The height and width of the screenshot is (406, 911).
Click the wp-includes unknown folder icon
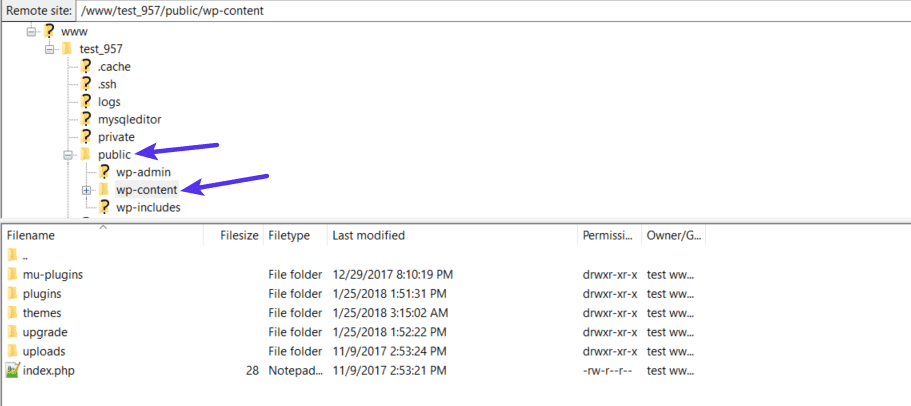[x=104, y=207]
